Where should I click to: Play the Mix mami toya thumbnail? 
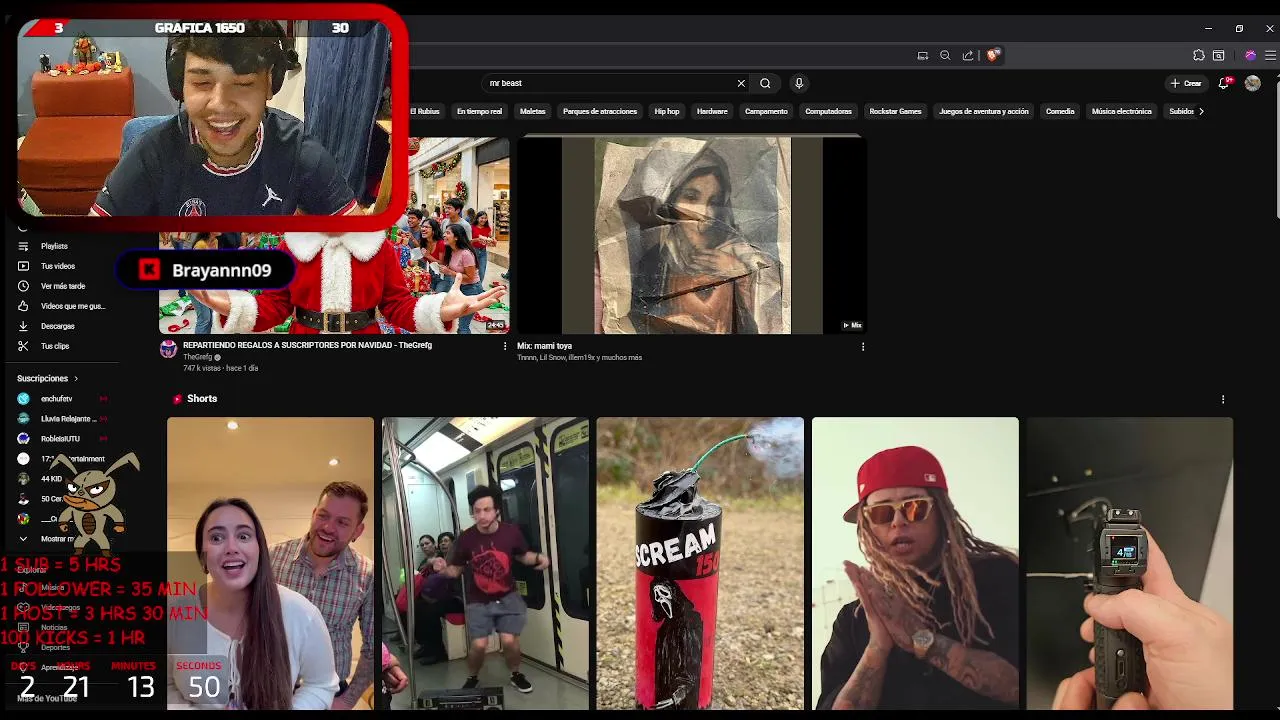(692, 235)
